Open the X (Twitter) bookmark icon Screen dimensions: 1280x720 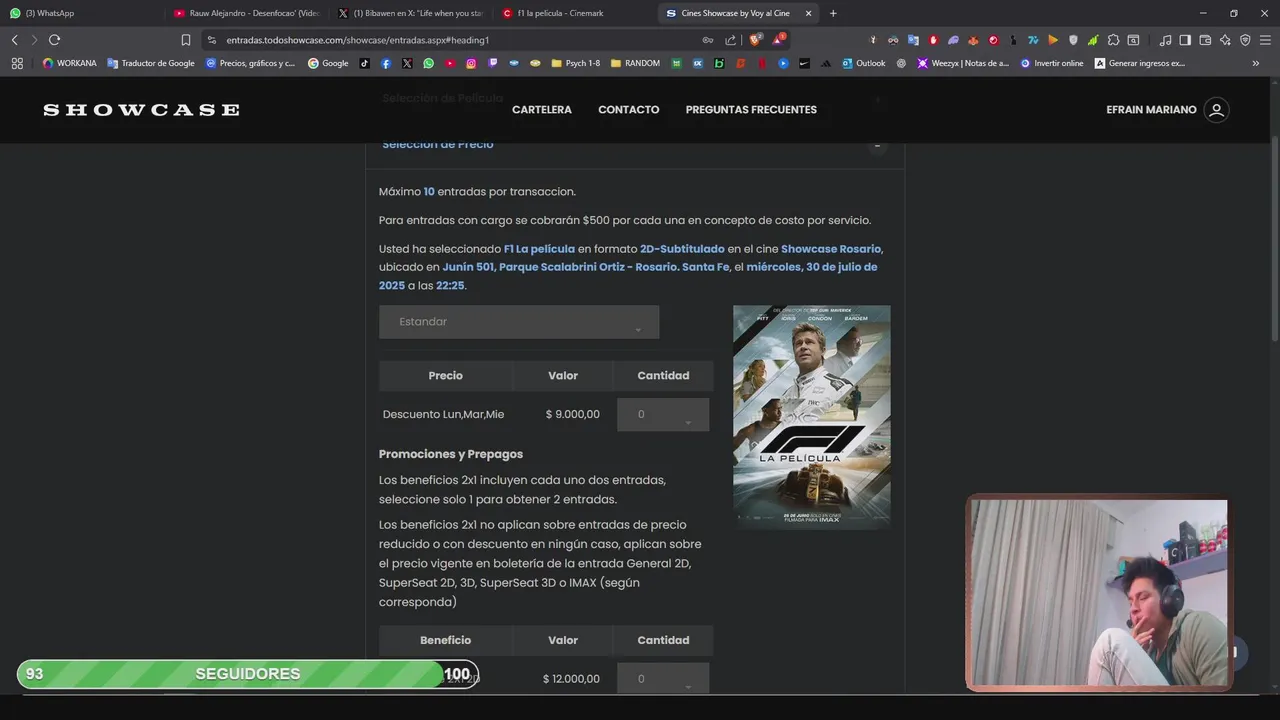407,63
